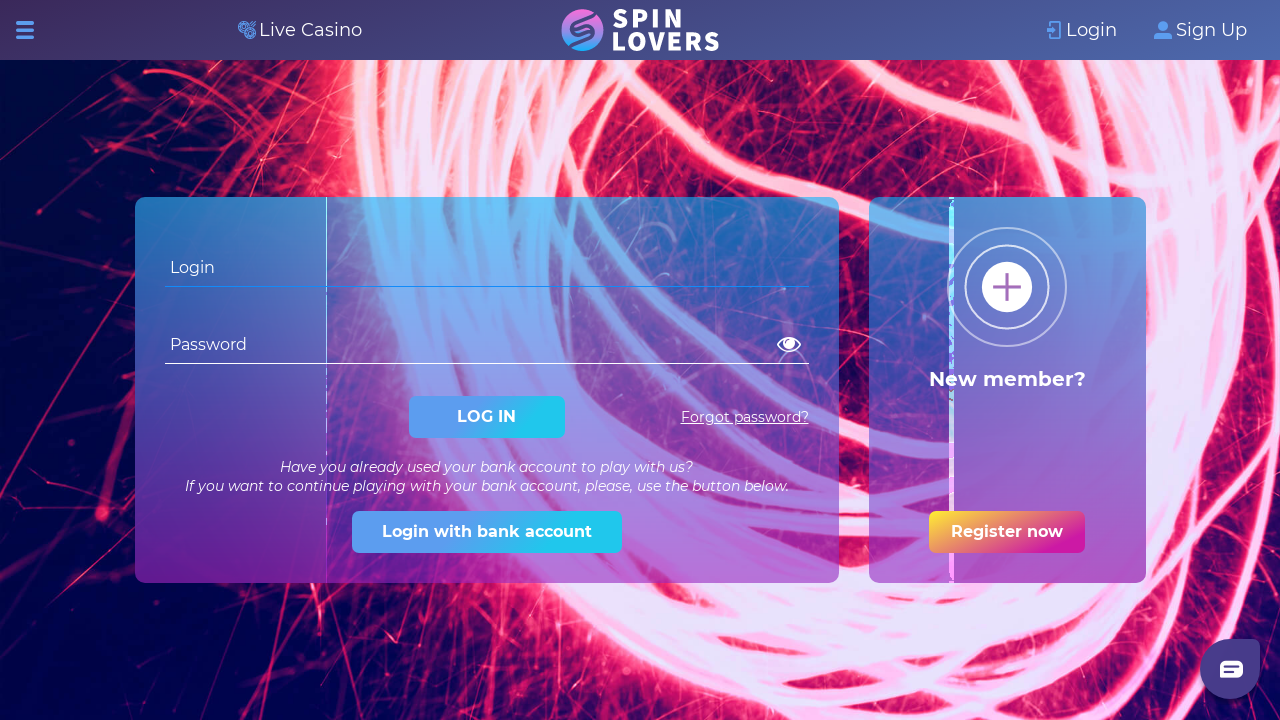Open the Forgot password? link
The width and height of the screenshot is (1280, 720).
click(745, 417)
